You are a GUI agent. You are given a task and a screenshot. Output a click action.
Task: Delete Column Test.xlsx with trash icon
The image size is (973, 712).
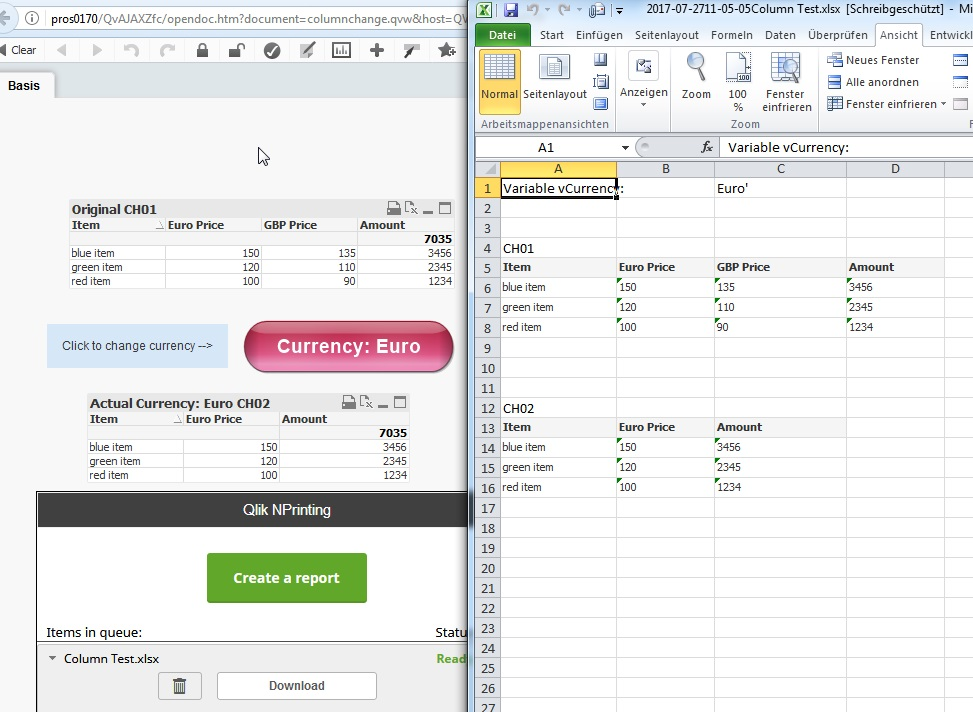point(179,686)
